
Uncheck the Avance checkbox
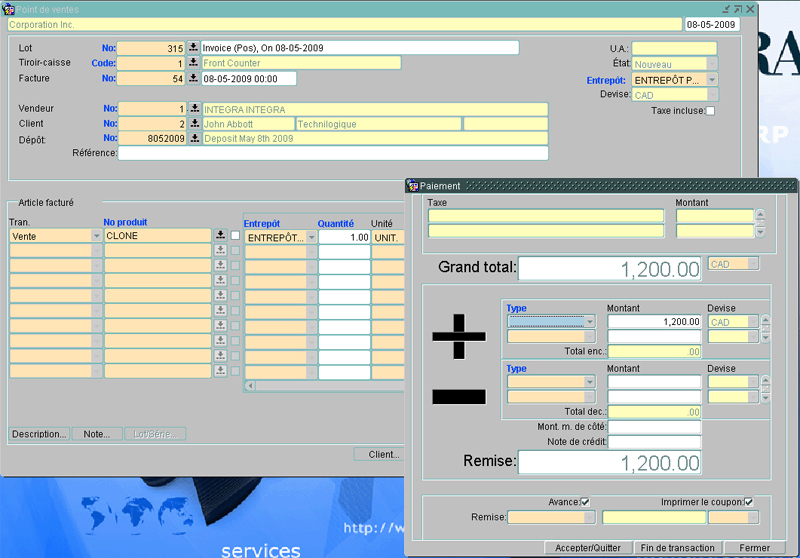(585, 502)
